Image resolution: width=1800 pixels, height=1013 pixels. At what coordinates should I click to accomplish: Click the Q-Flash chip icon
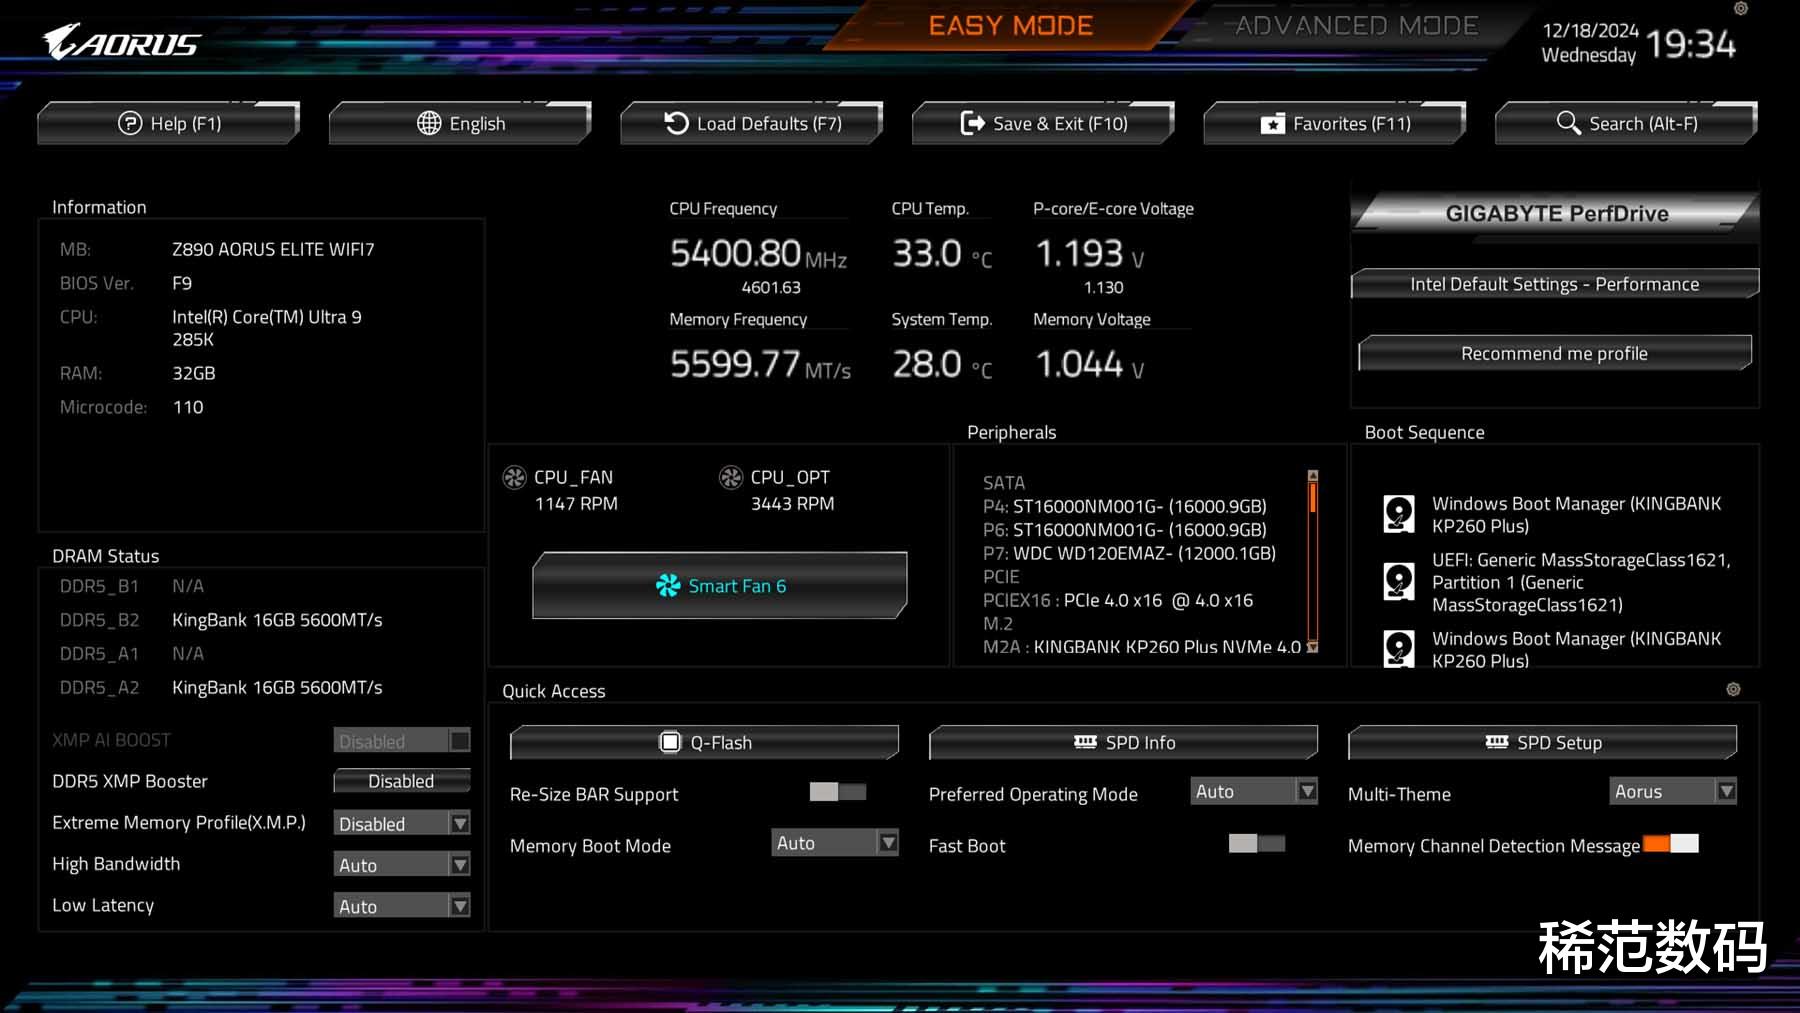[670, 742]
